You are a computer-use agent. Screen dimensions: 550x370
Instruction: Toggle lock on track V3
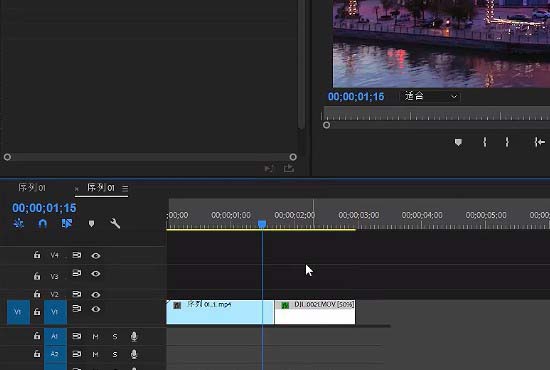coord(37,276)
